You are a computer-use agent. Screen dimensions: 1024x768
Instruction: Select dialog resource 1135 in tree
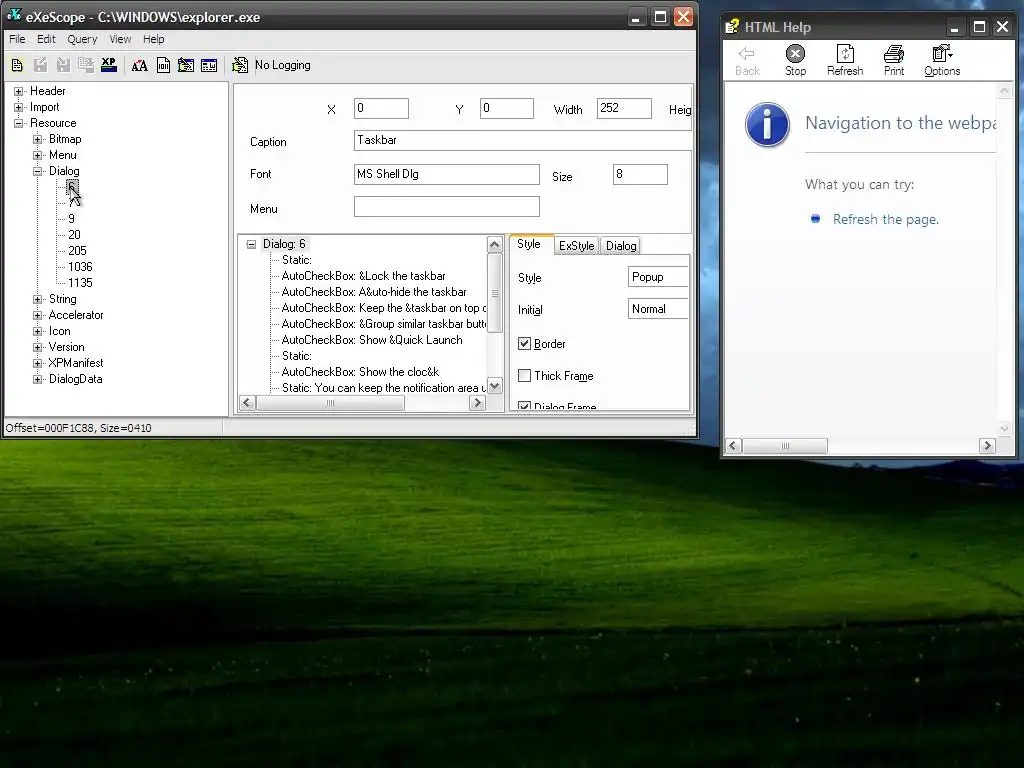[x=80, y=283]
